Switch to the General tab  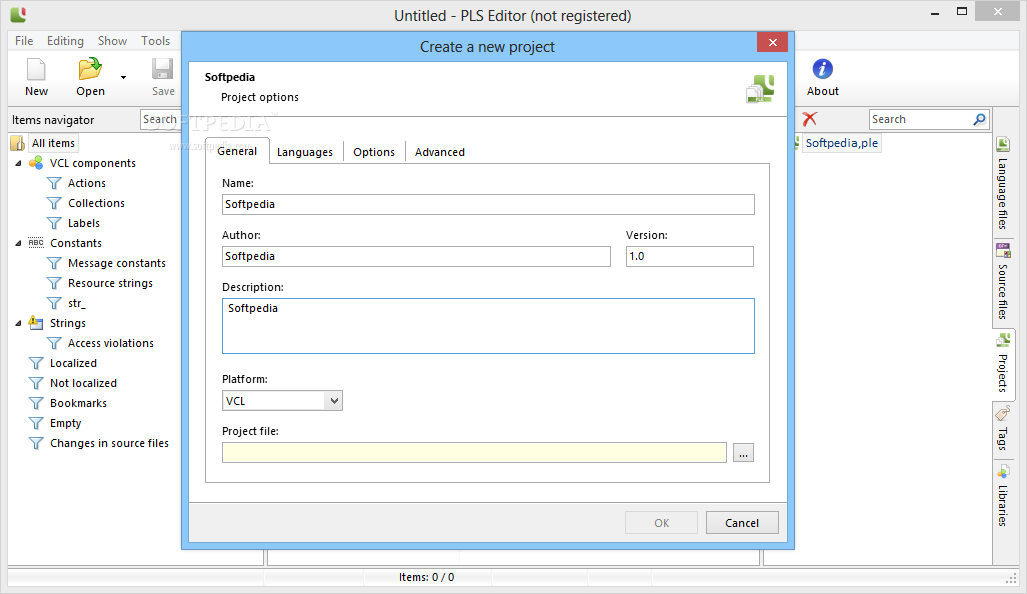coord(237,151)
